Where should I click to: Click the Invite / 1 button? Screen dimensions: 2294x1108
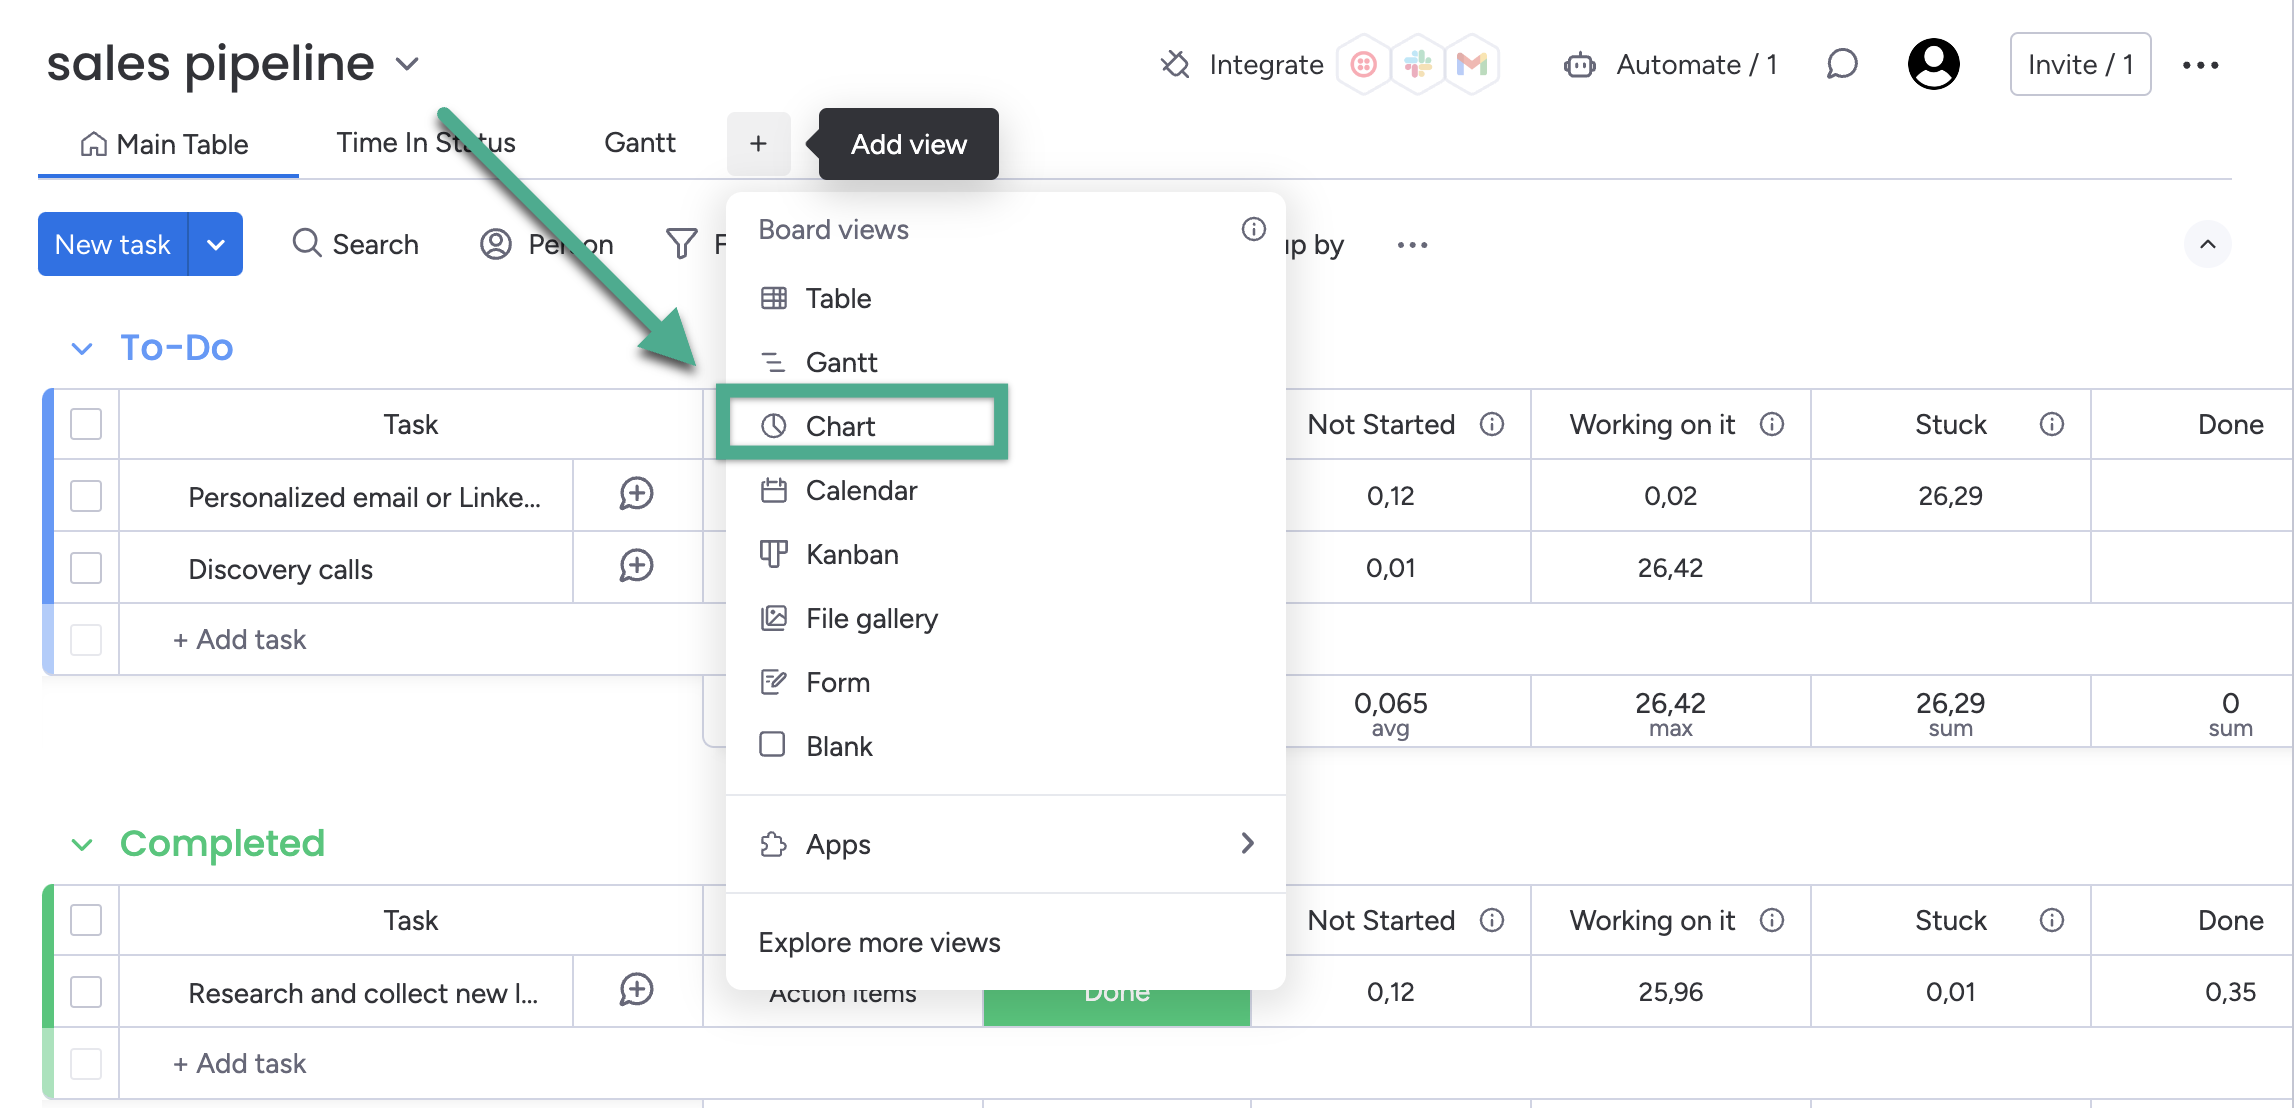2080,65
